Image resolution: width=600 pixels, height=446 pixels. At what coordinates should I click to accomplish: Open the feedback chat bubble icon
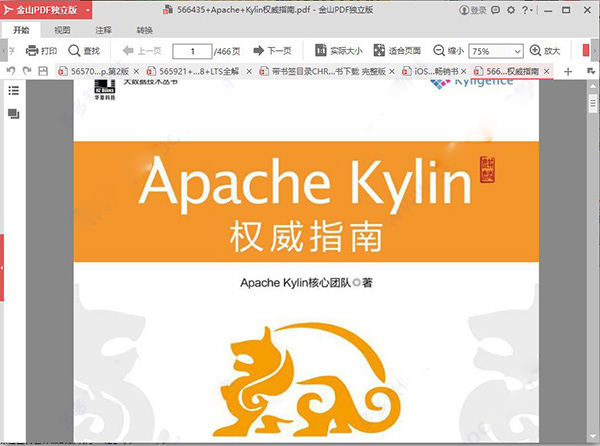(496, 10)
